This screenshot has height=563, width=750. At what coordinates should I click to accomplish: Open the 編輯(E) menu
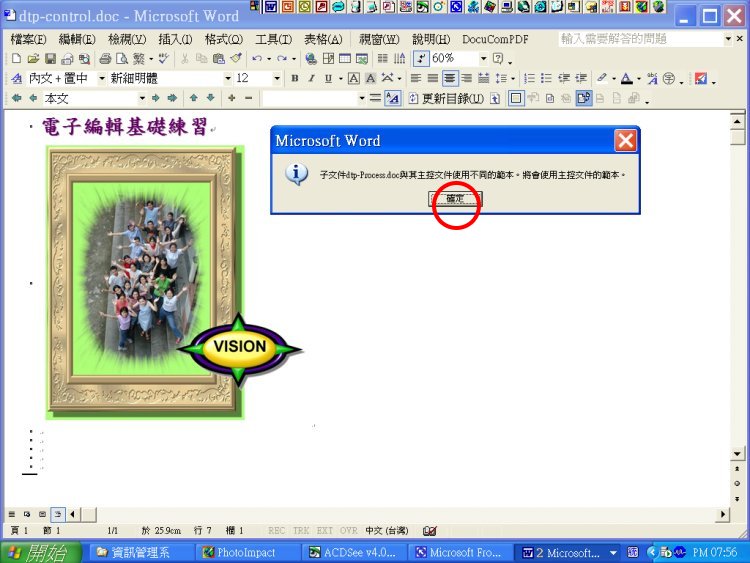77,39
